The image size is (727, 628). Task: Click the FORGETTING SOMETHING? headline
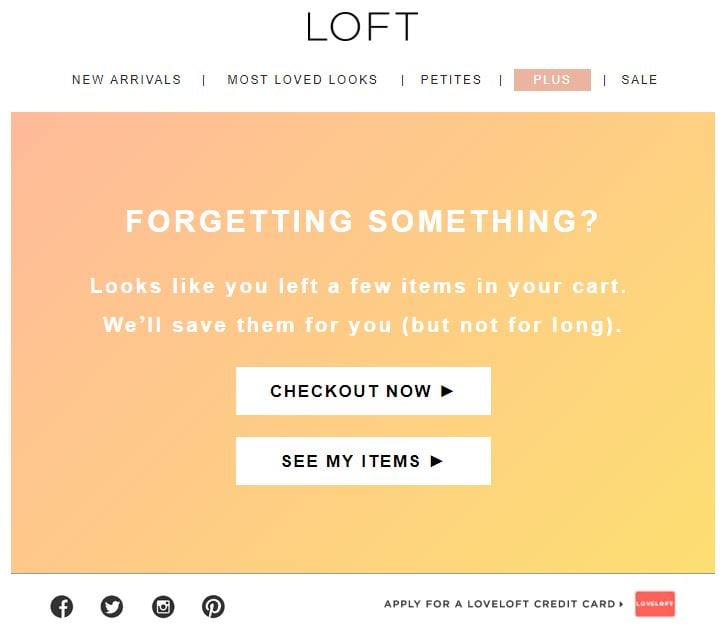[363, 221]
